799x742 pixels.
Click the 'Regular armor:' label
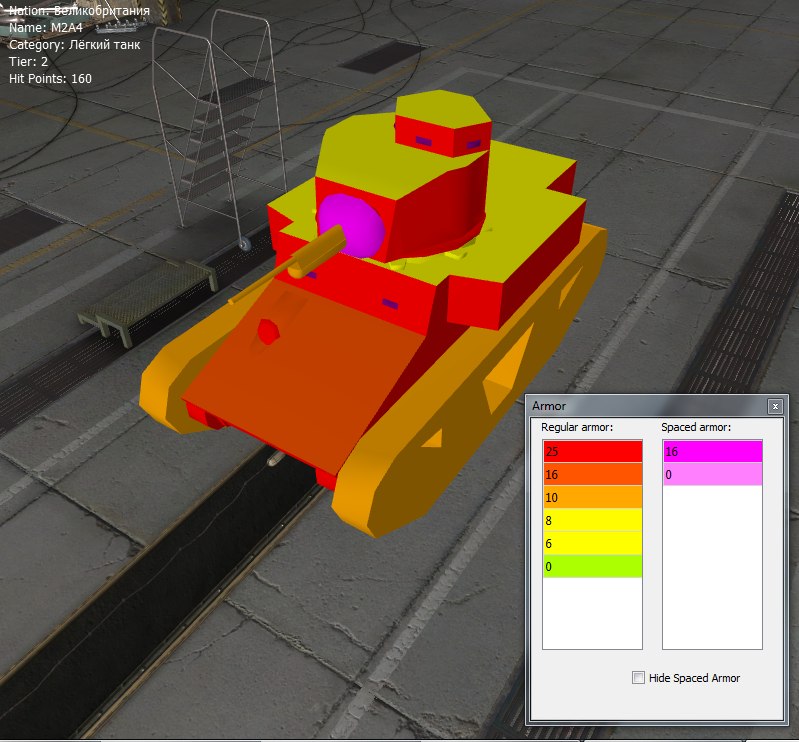(577, 427)
